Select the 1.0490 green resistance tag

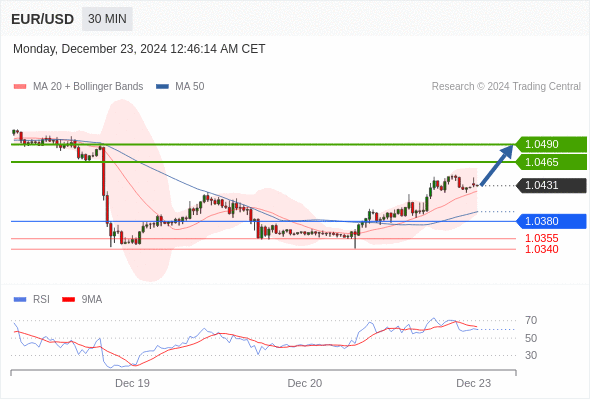click(x=551, y=144)
